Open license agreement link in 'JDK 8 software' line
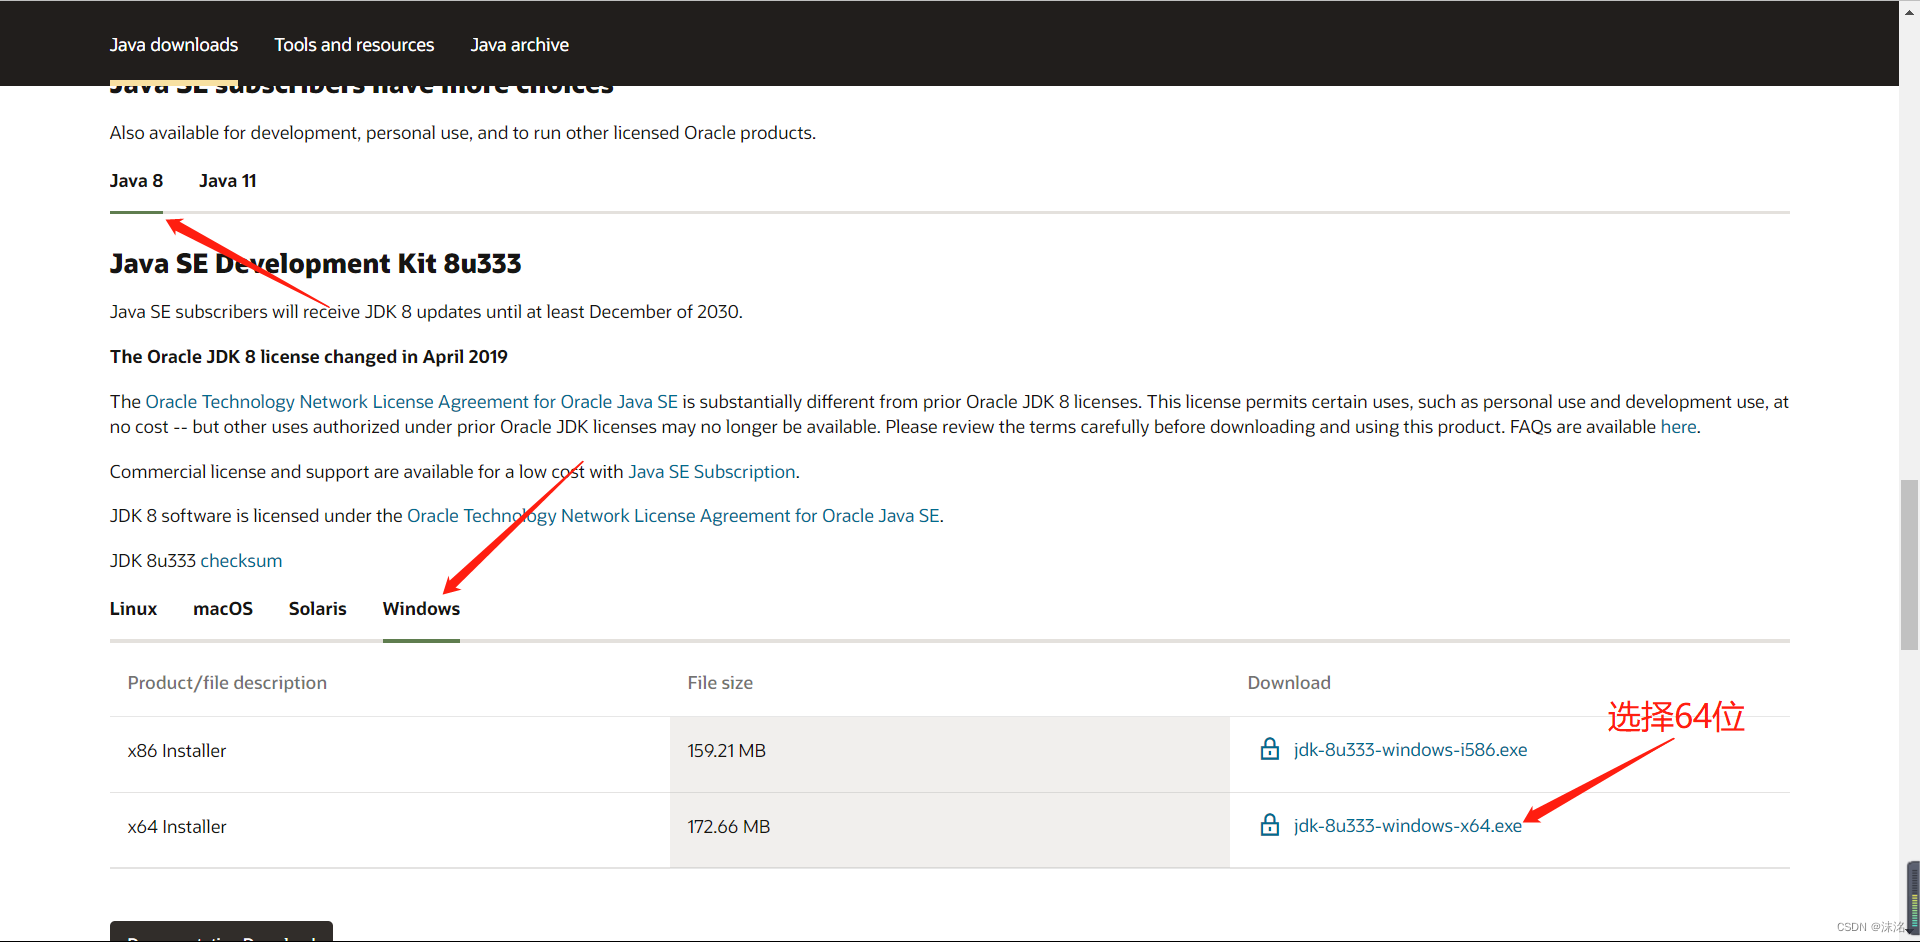The height and width of the screenshot is (942, 1920). point(673,516)
